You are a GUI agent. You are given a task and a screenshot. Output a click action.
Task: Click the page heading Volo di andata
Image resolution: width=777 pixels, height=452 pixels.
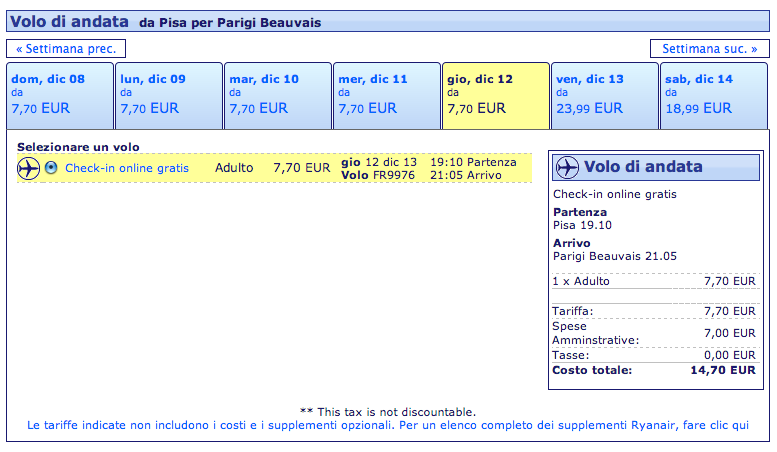69,21
